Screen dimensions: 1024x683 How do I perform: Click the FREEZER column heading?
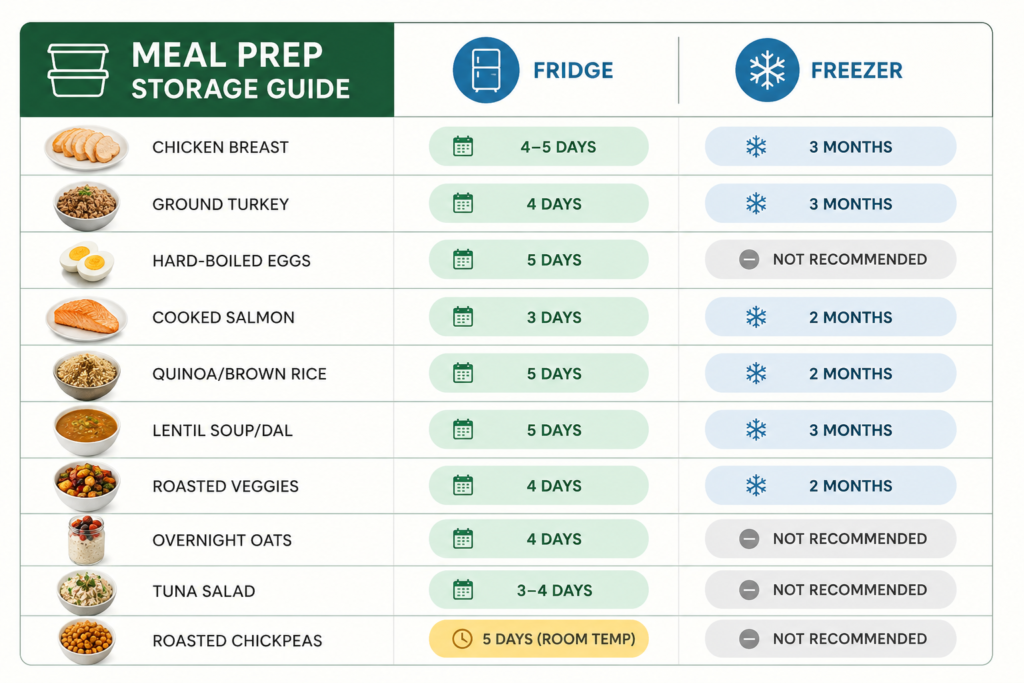click(x=856, y=71)
